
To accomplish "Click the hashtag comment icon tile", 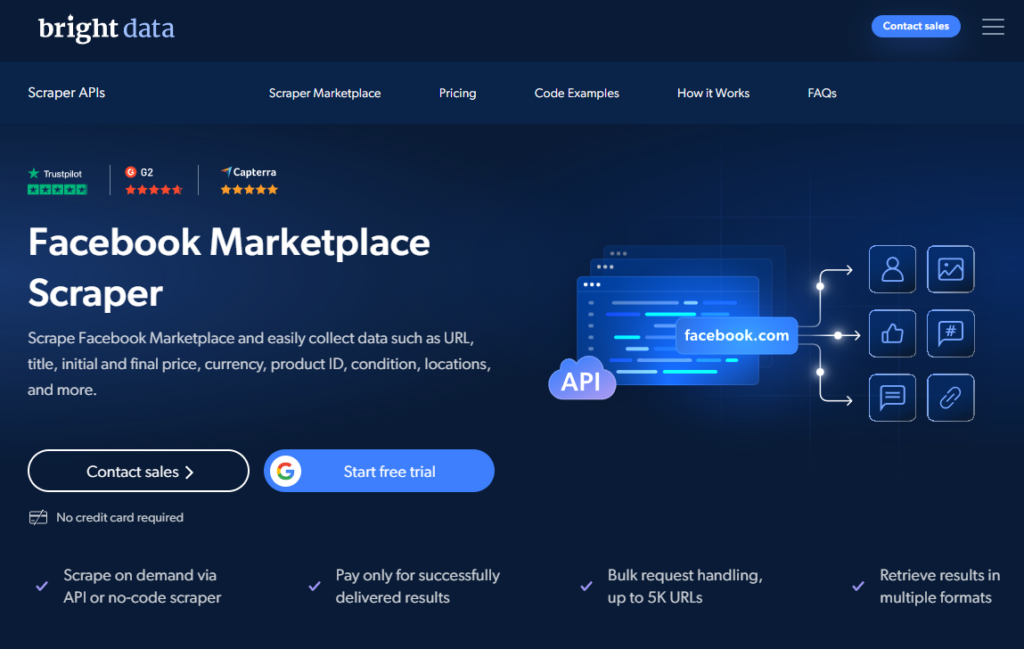I will pyautogui.click(x=950, y=334).
